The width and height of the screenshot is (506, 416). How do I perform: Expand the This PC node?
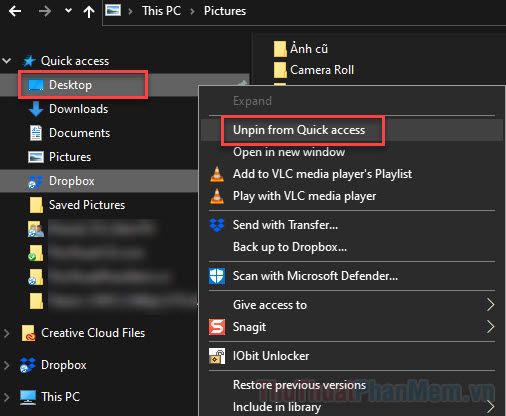6,397
